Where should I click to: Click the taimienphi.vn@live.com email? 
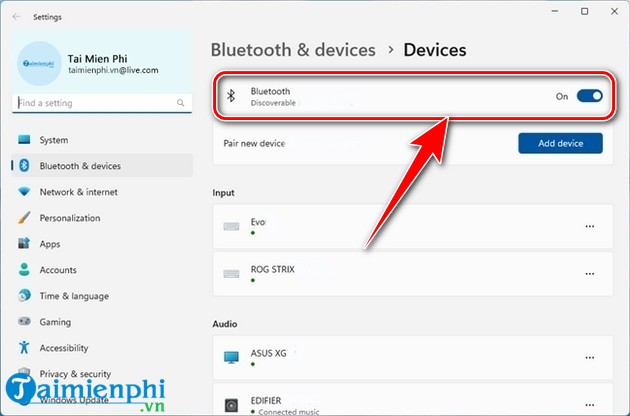tap(113, 70)
